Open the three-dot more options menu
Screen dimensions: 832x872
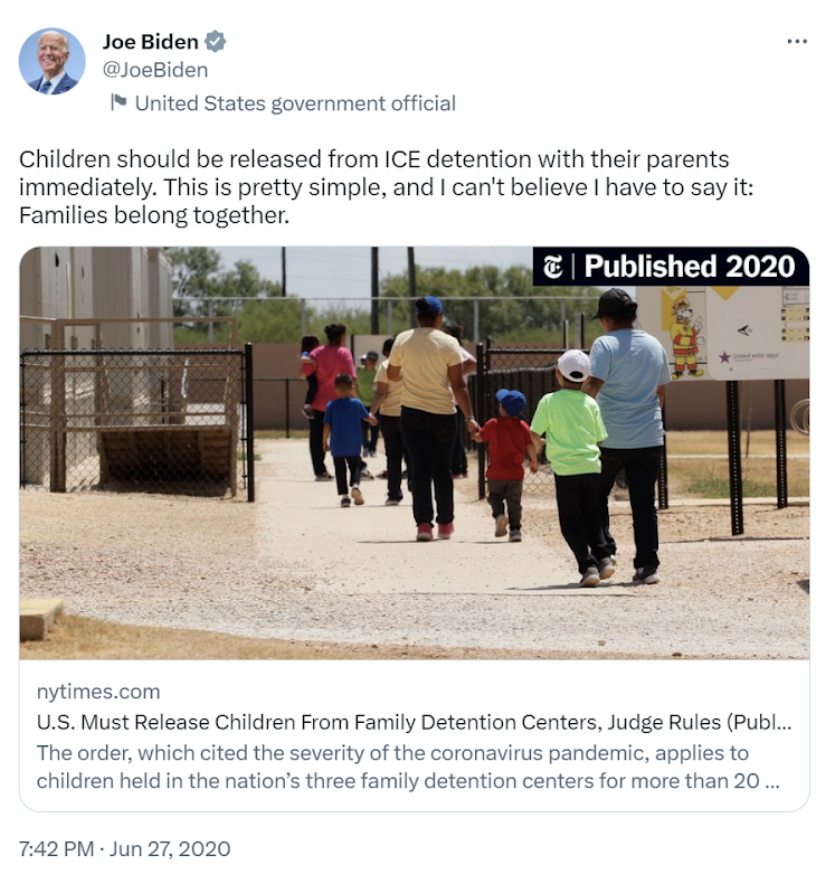pos(797,41)
